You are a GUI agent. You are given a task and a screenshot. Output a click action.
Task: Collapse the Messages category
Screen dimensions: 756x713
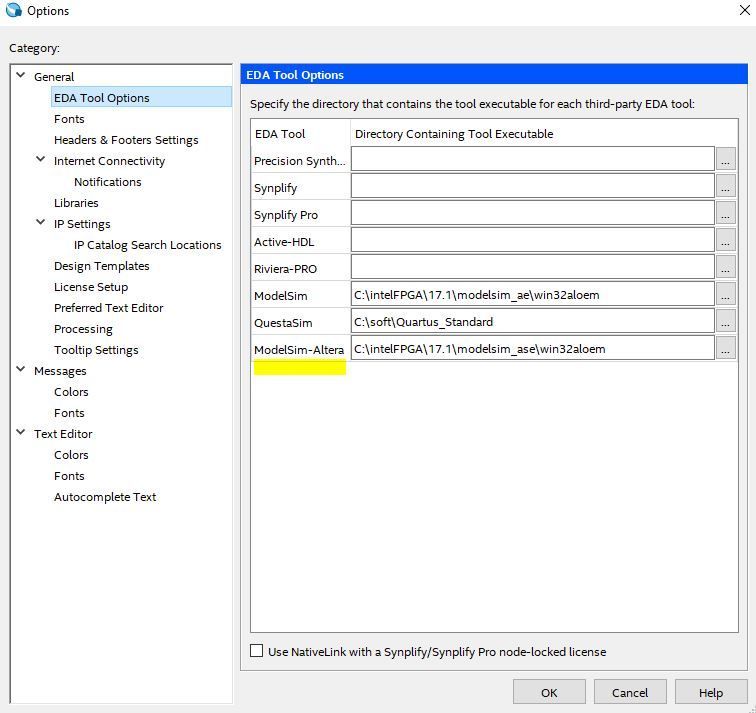point(21,369)
